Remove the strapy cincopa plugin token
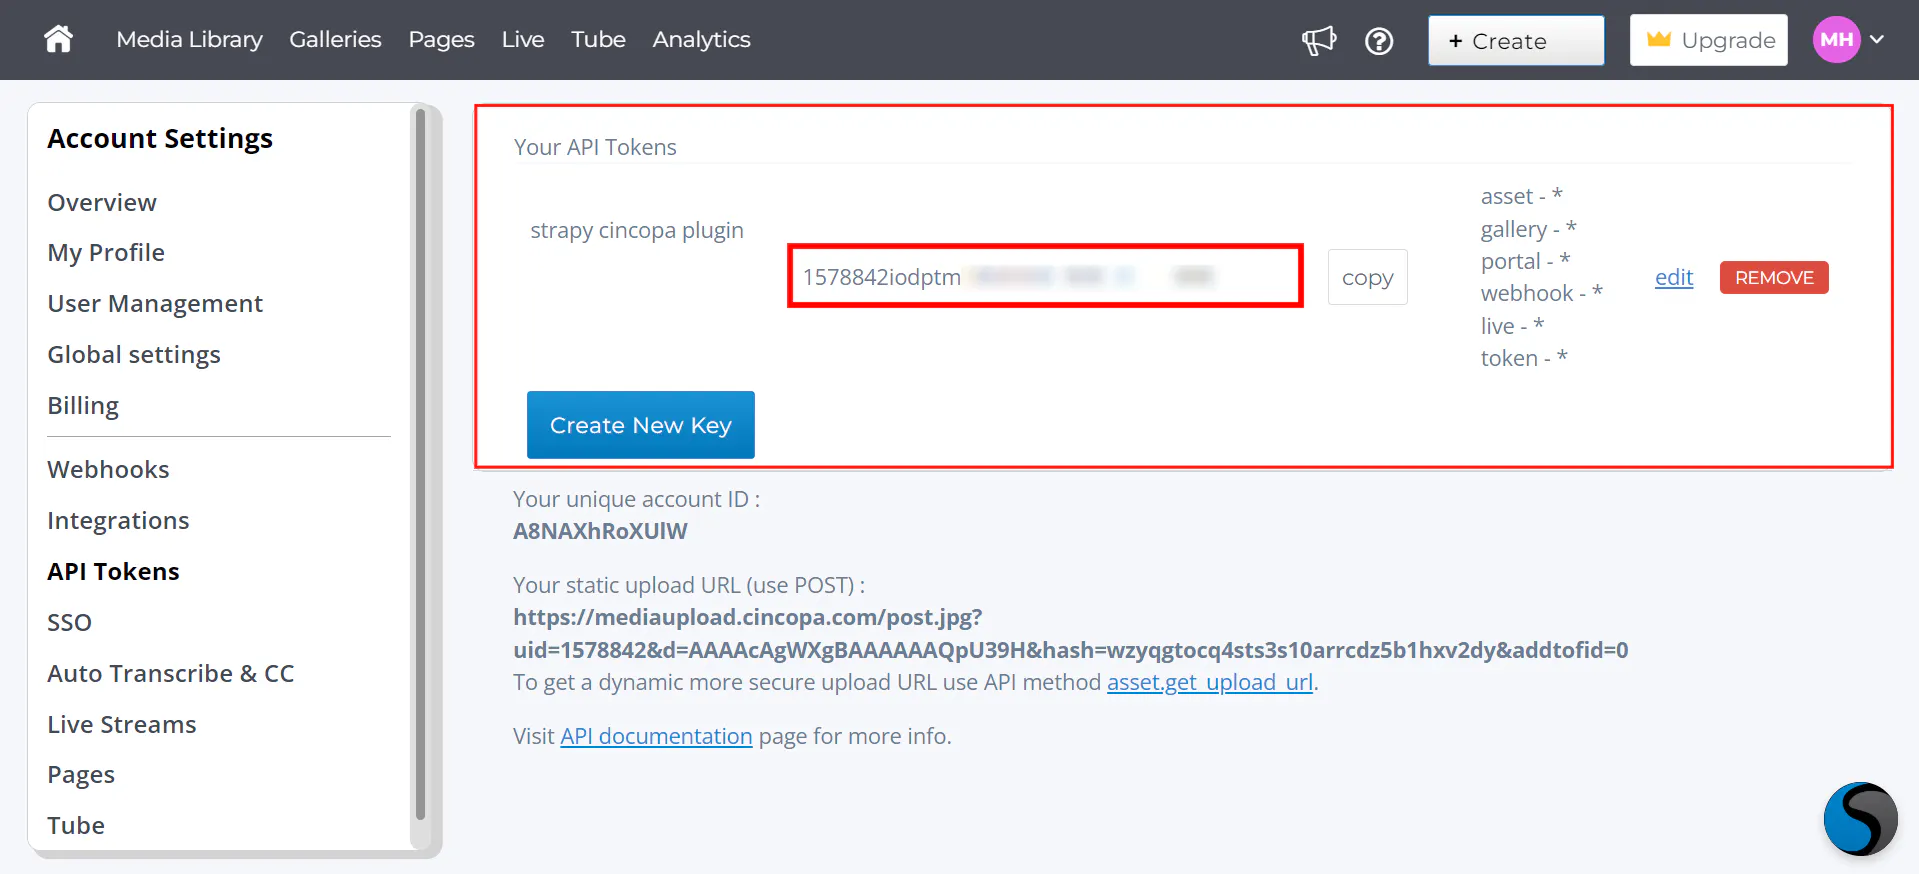 pos(1774,277)
